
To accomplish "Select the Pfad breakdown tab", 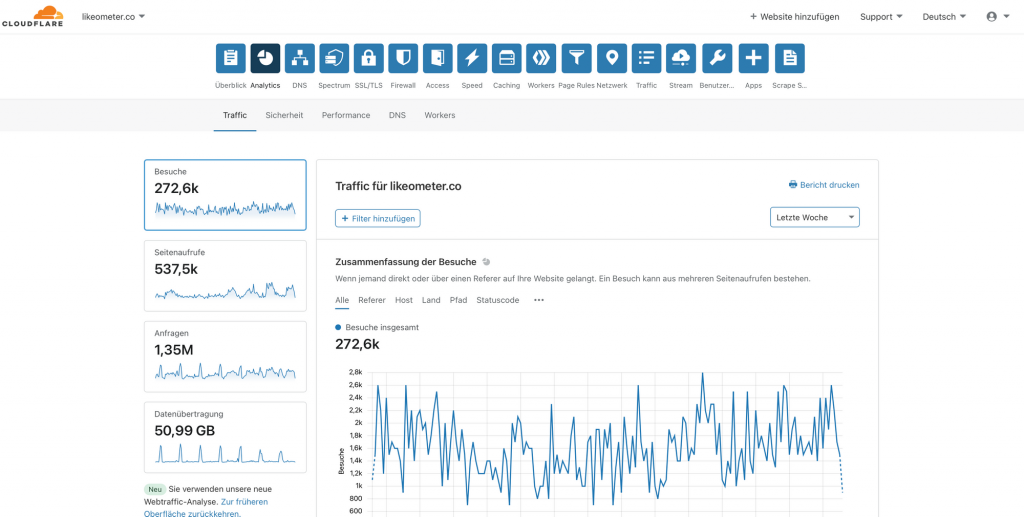I will (x=458, y=300).
